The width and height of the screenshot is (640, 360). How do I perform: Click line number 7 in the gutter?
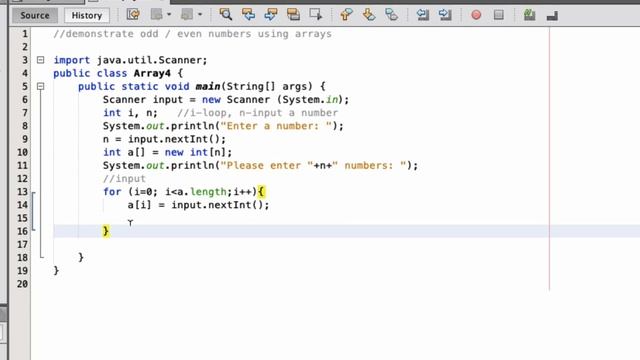click(24, 113)
